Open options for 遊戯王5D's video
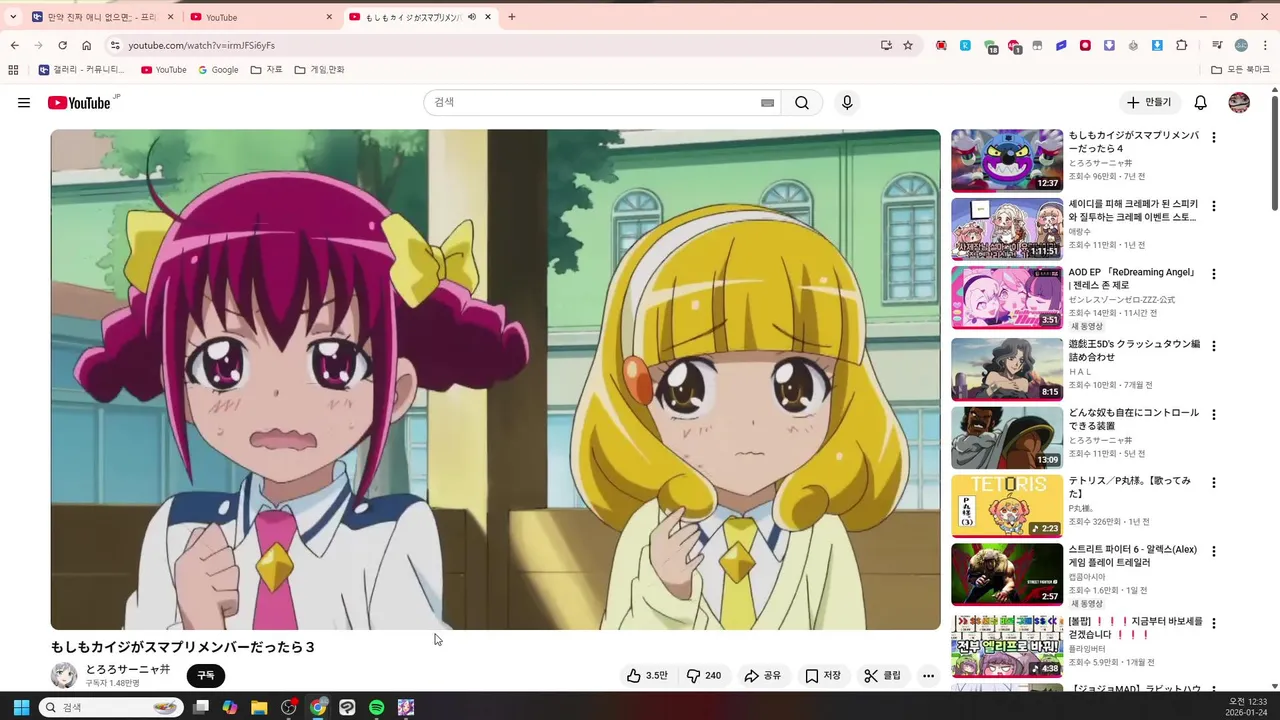 coord(1214,346)
